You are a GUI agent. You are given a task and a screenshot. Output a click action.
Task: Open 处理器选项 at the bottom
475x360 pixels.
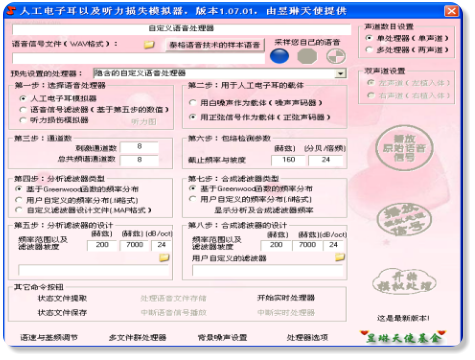[307, 337]
